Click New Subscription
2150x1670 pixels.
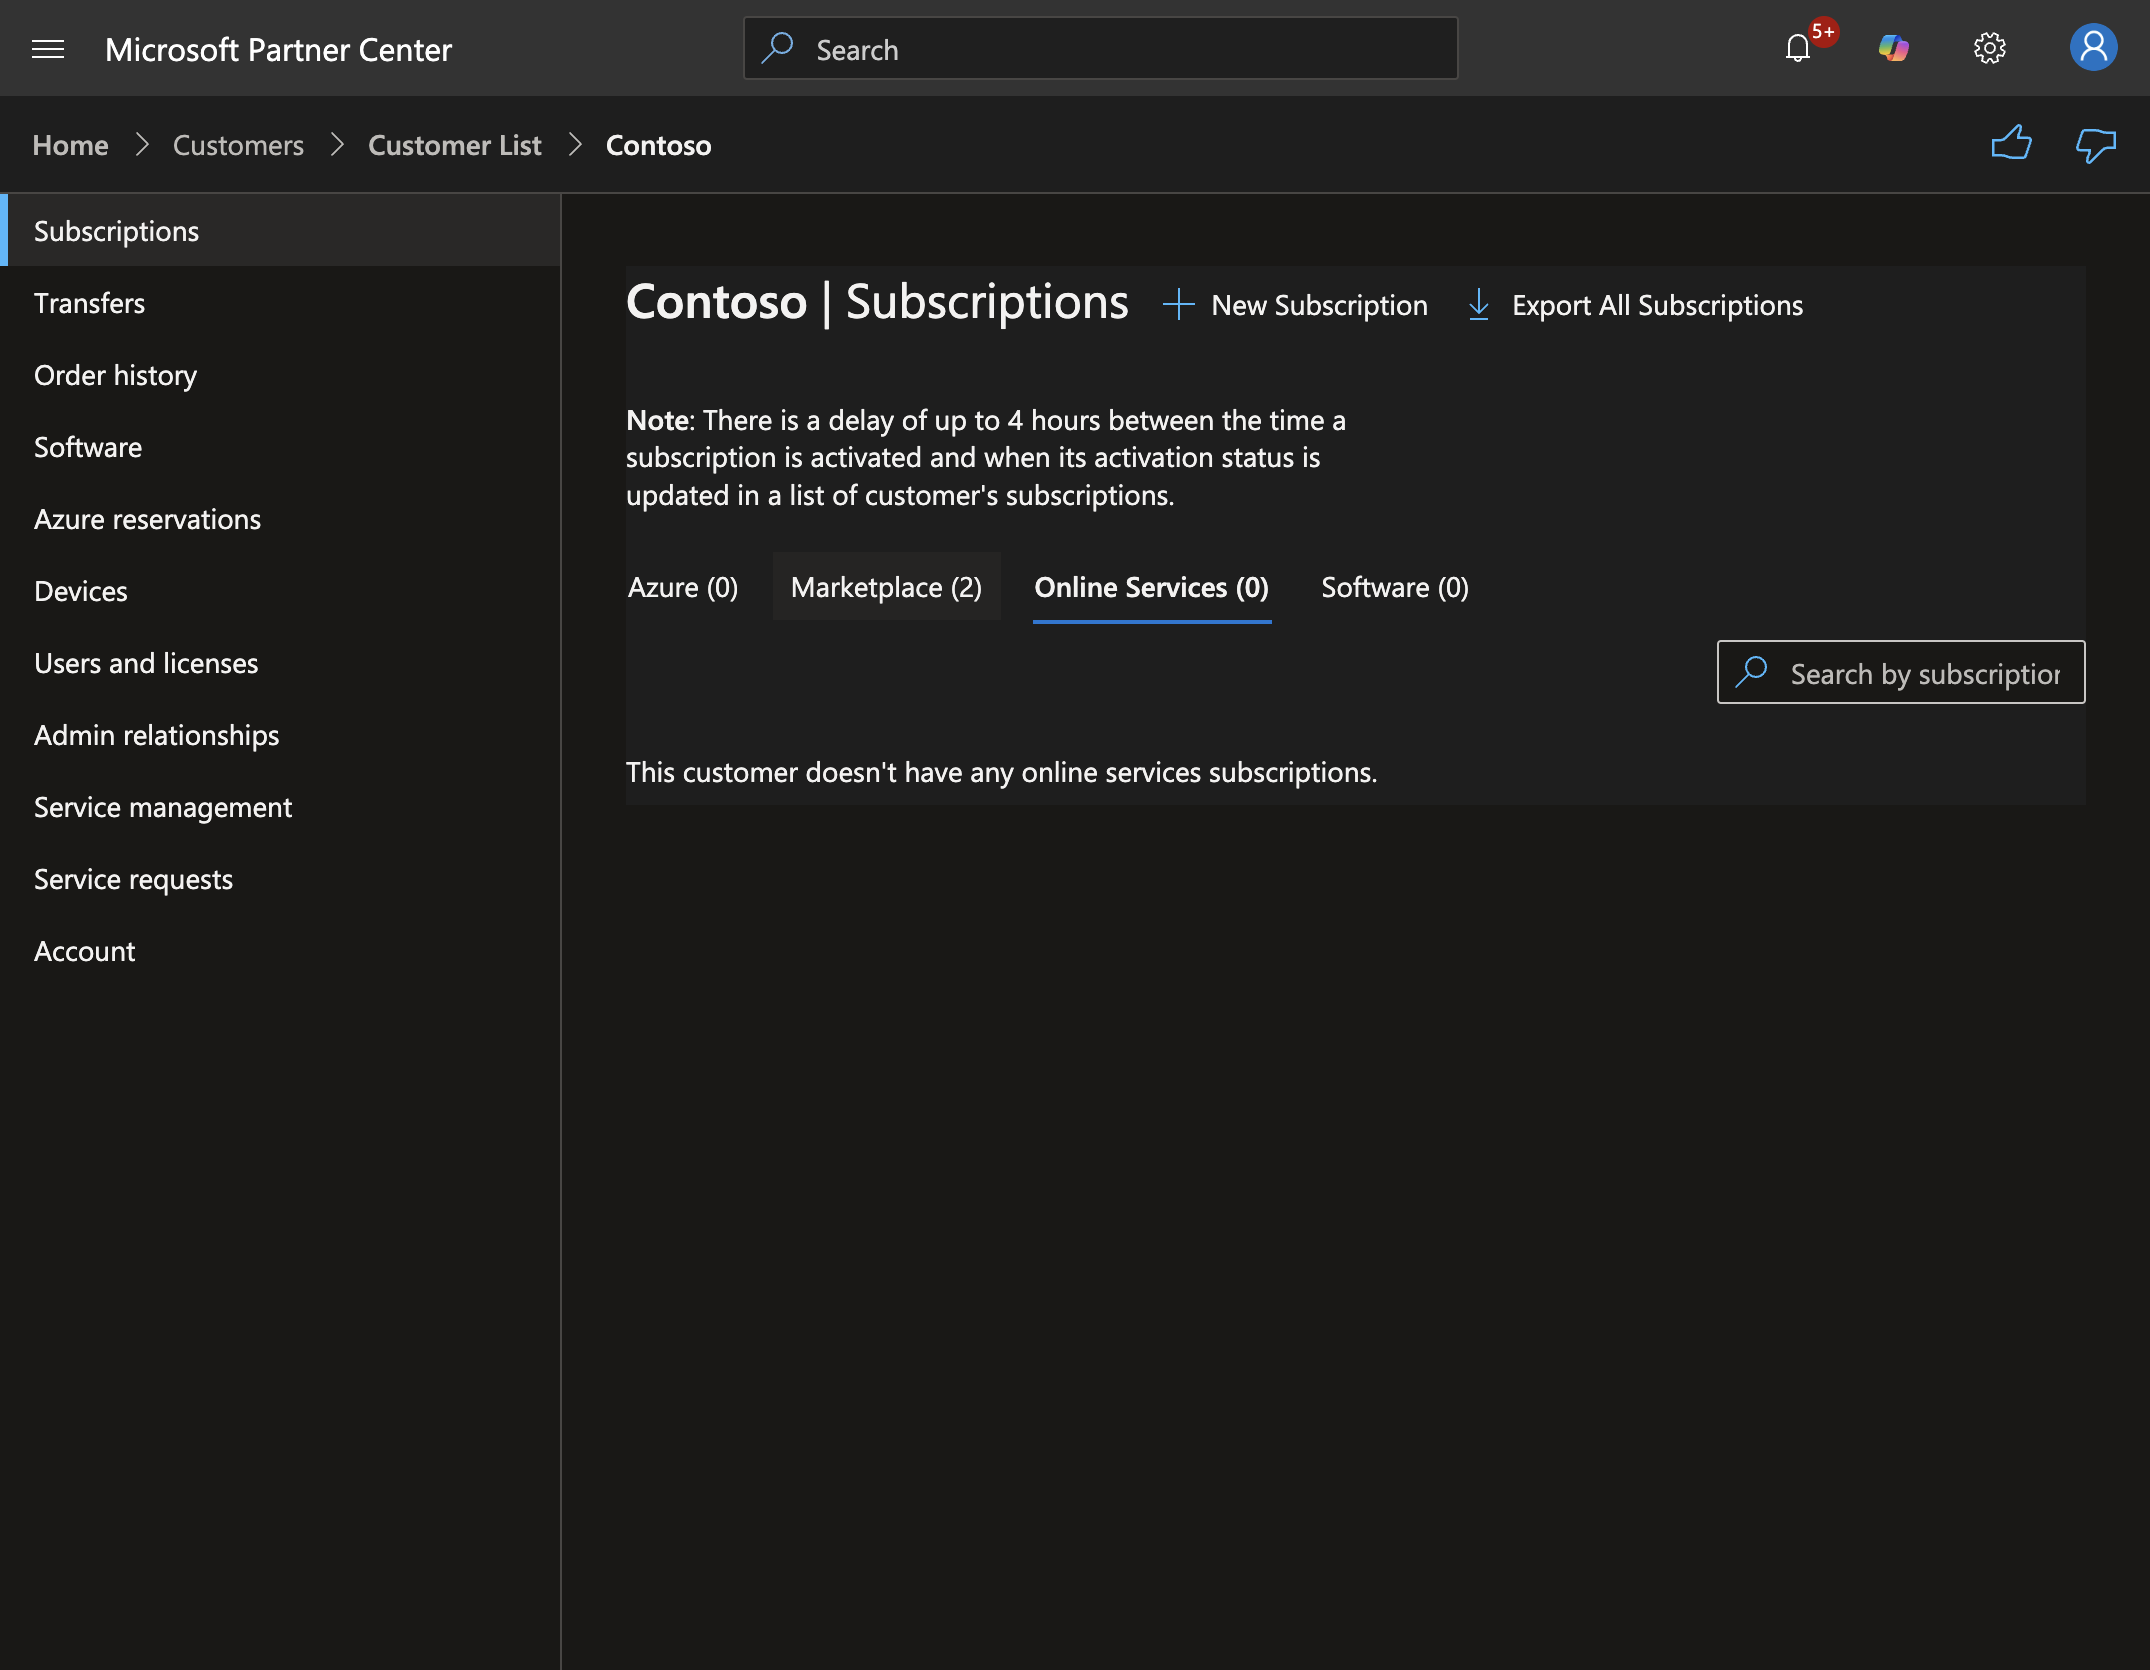pos(1295,305)
